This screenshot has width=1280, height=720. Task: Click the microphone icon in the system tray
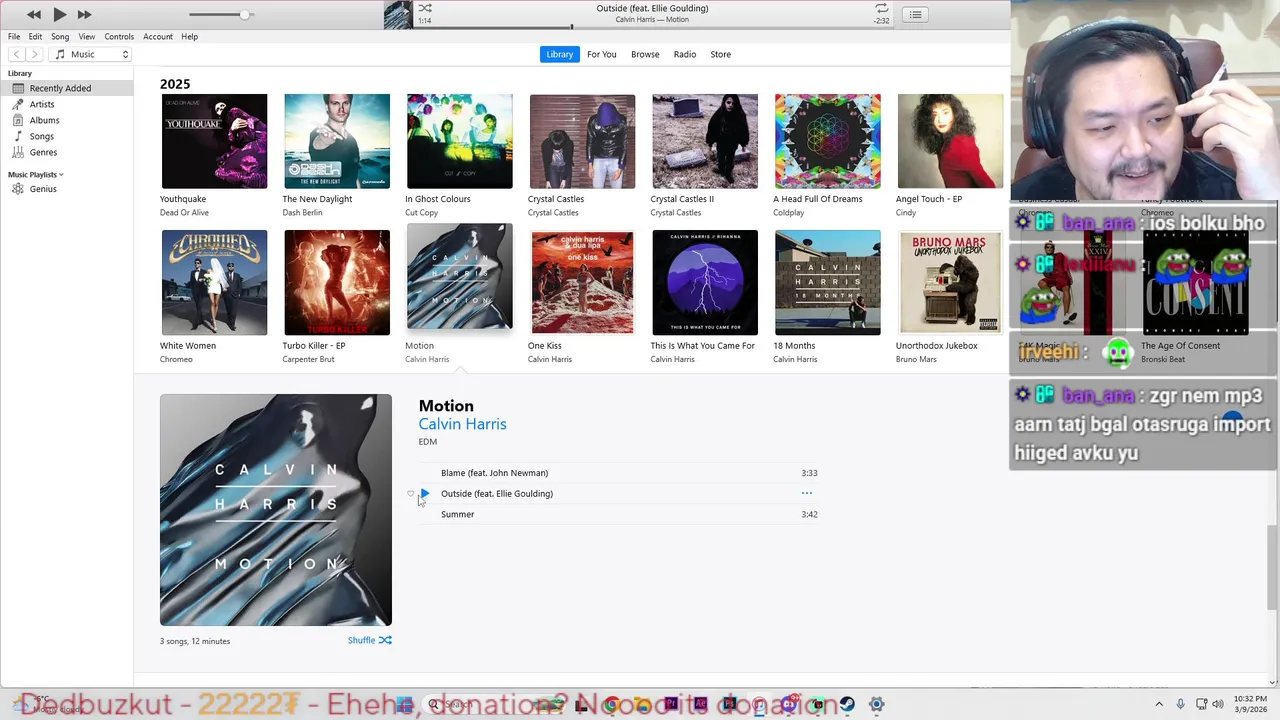coord(1180,705)
